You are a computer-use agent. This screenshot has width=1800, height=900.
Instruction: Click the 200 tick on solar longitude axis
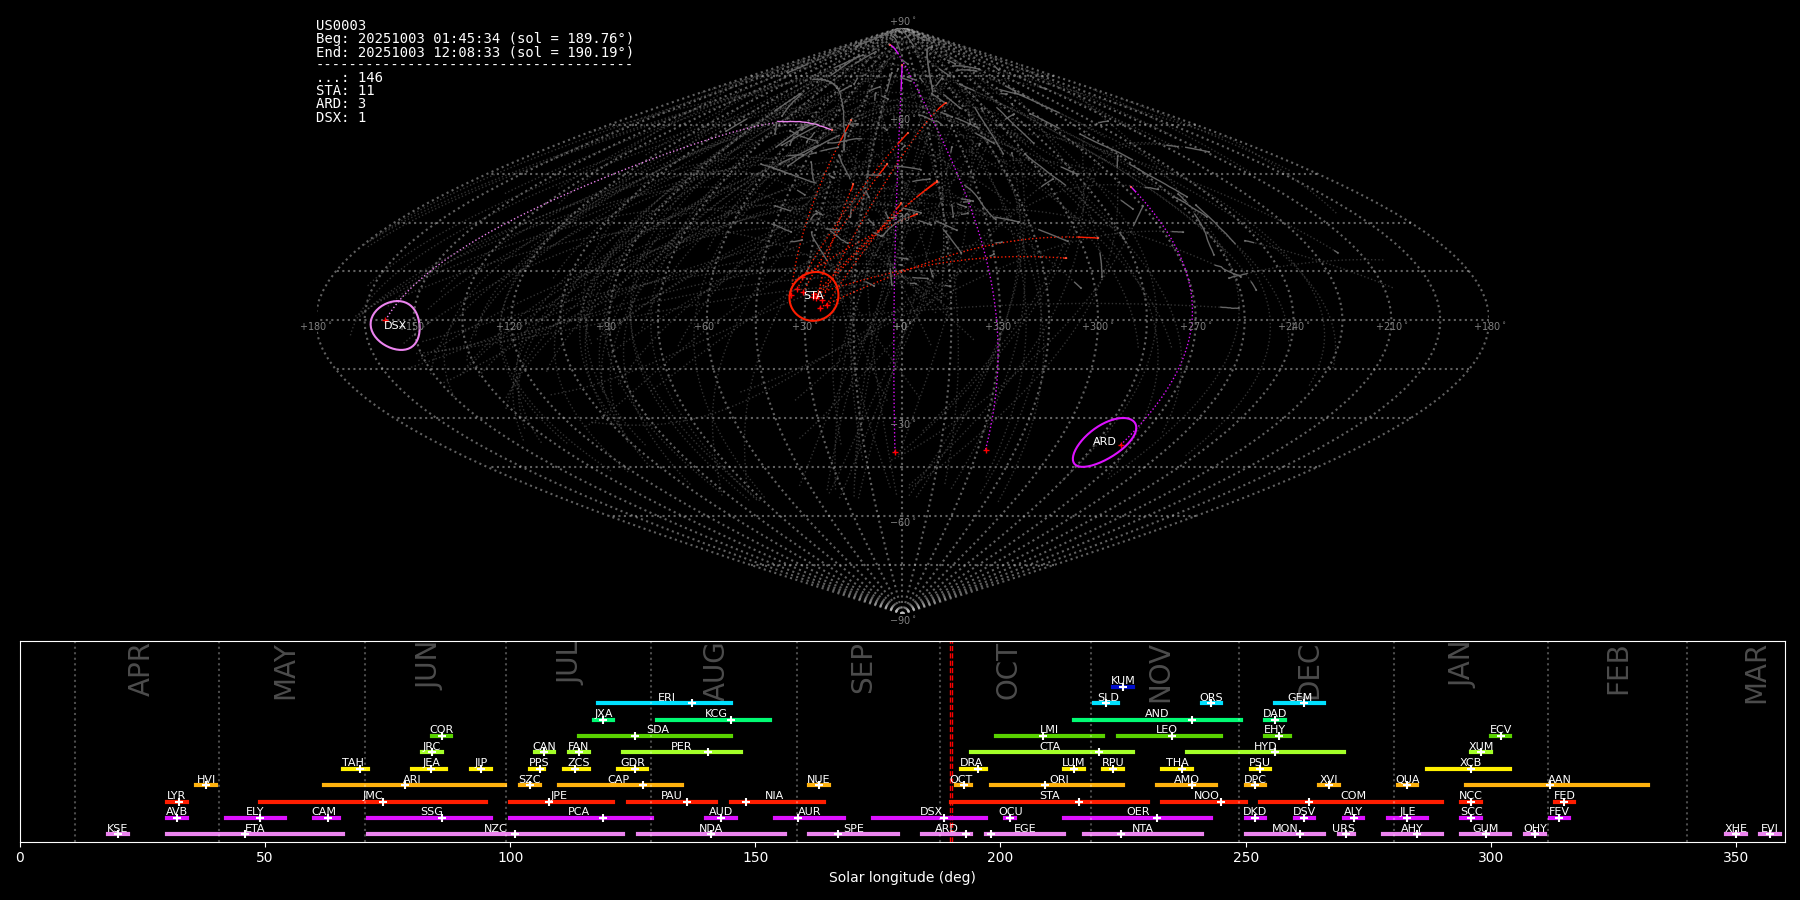[1000, 856]
